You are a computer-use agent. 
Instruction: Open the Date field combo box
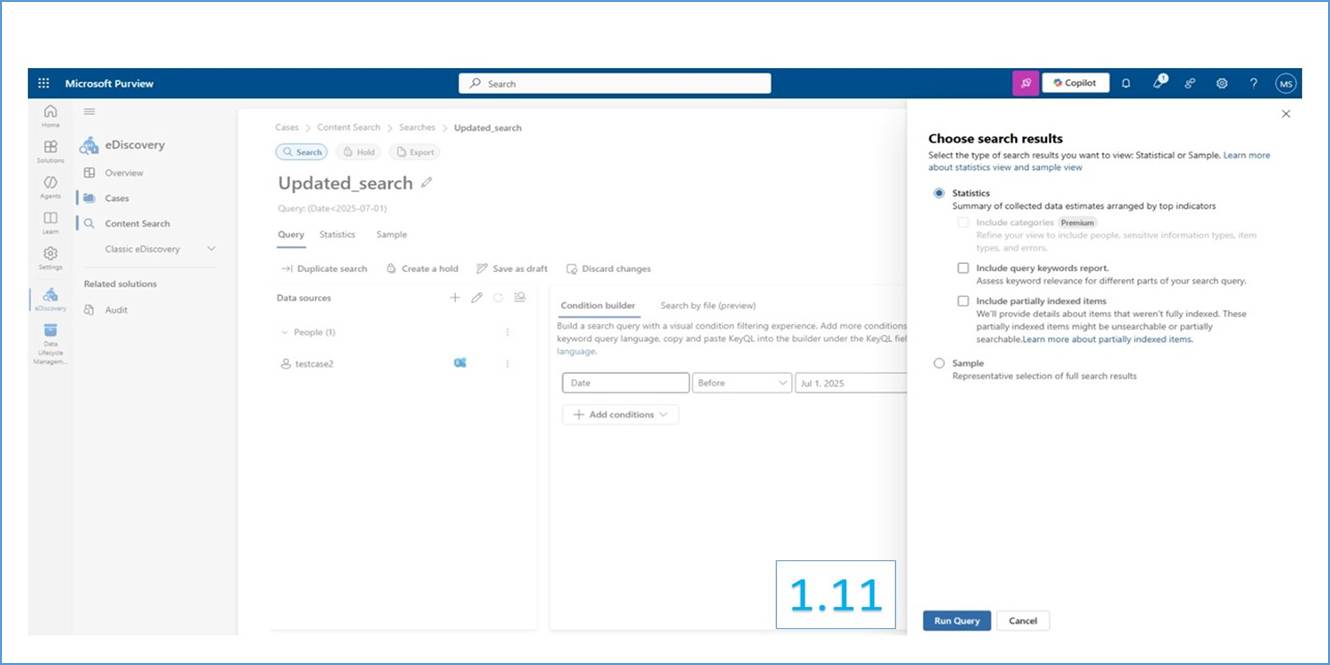click(626, 383)
